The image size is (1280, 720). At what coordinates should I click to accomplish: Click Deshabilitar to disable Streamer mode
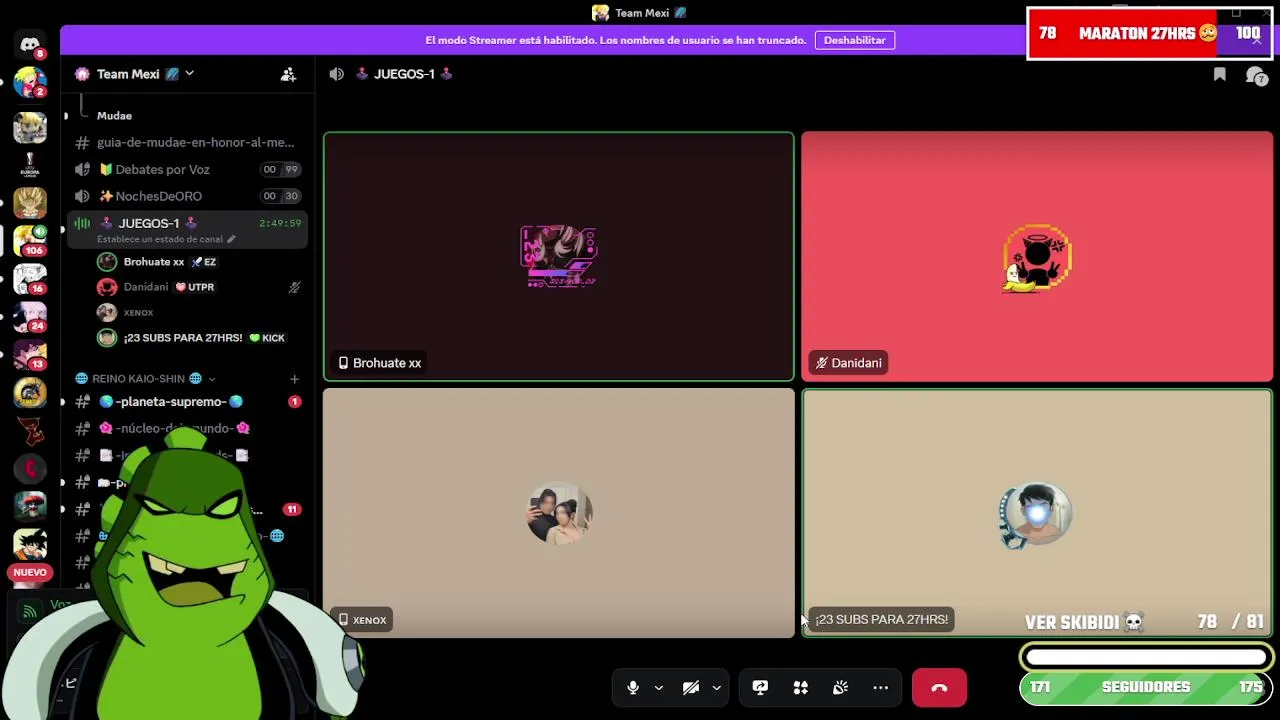(x=855, y=40)
